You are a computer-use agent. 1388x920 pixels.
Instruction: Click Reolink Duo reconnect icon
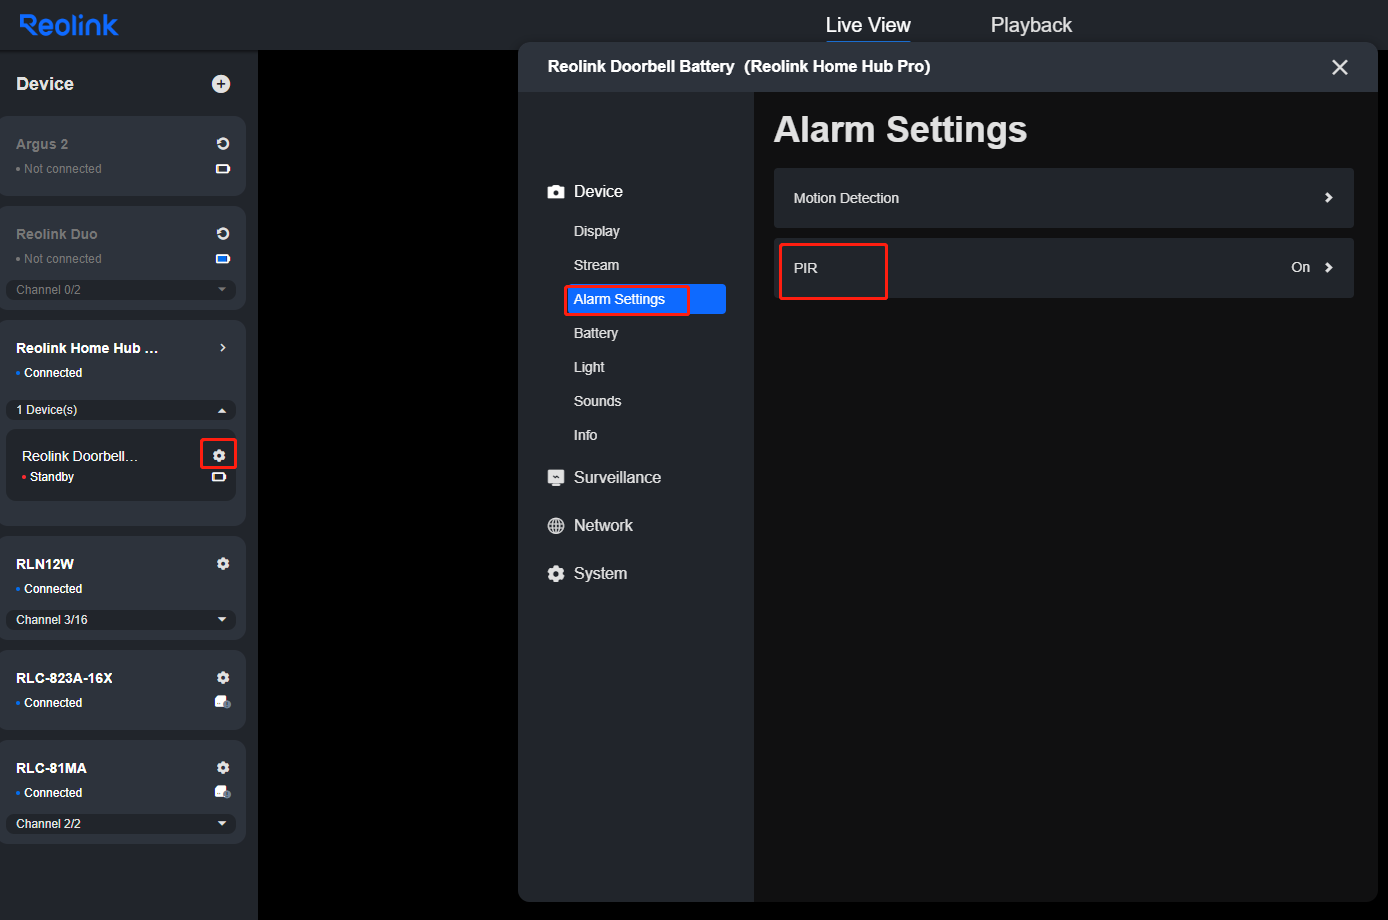tap(223, 234)
